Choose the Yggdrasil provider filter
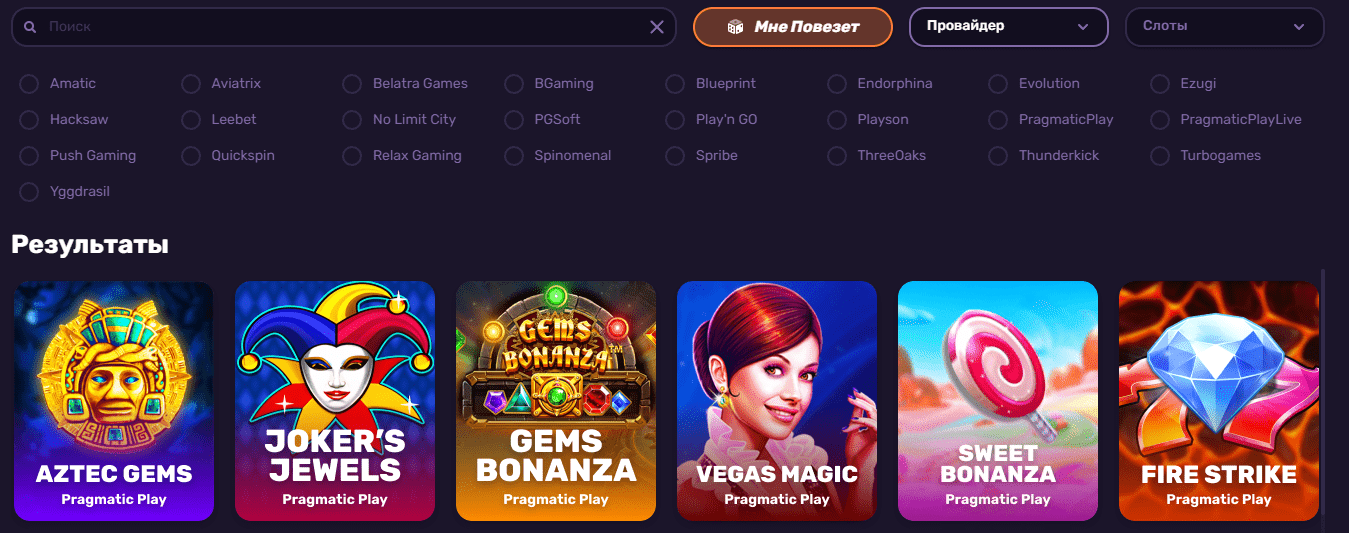 pos(29,192)
